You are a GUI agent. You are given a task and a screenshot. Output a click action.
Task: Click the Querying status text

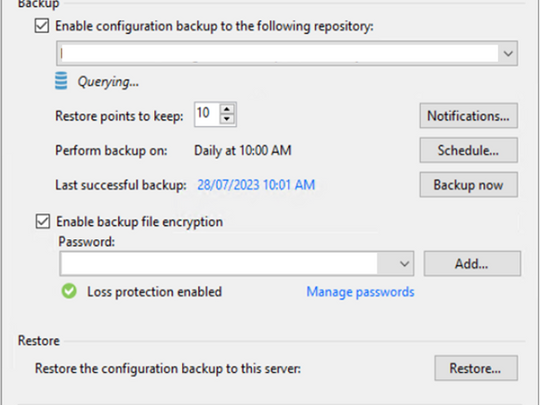(108, 82)
